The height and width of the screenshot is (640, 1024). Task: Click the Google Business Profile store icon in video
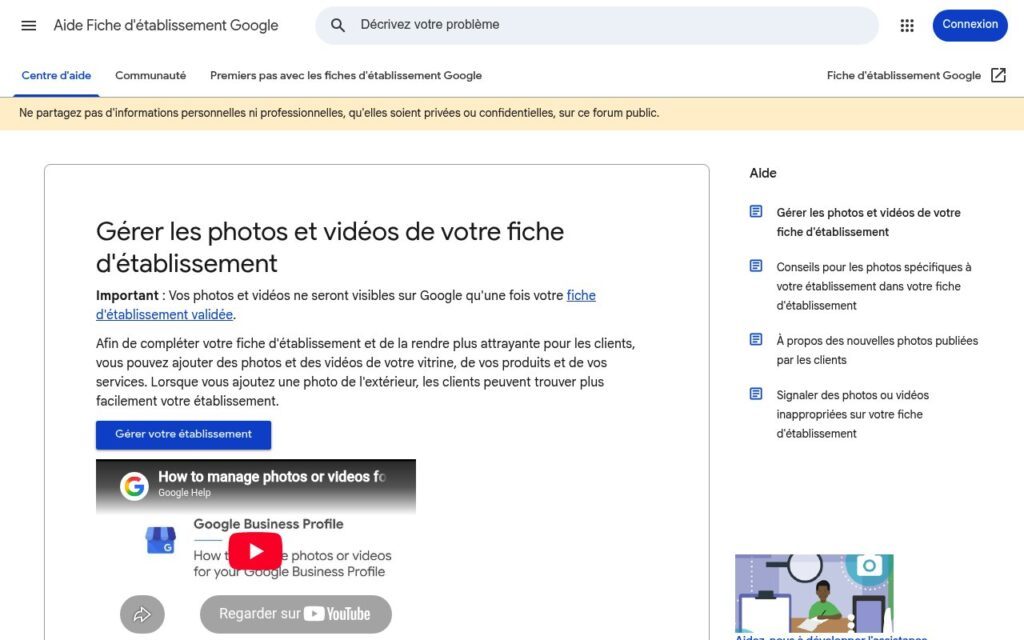tap(161, 540)
